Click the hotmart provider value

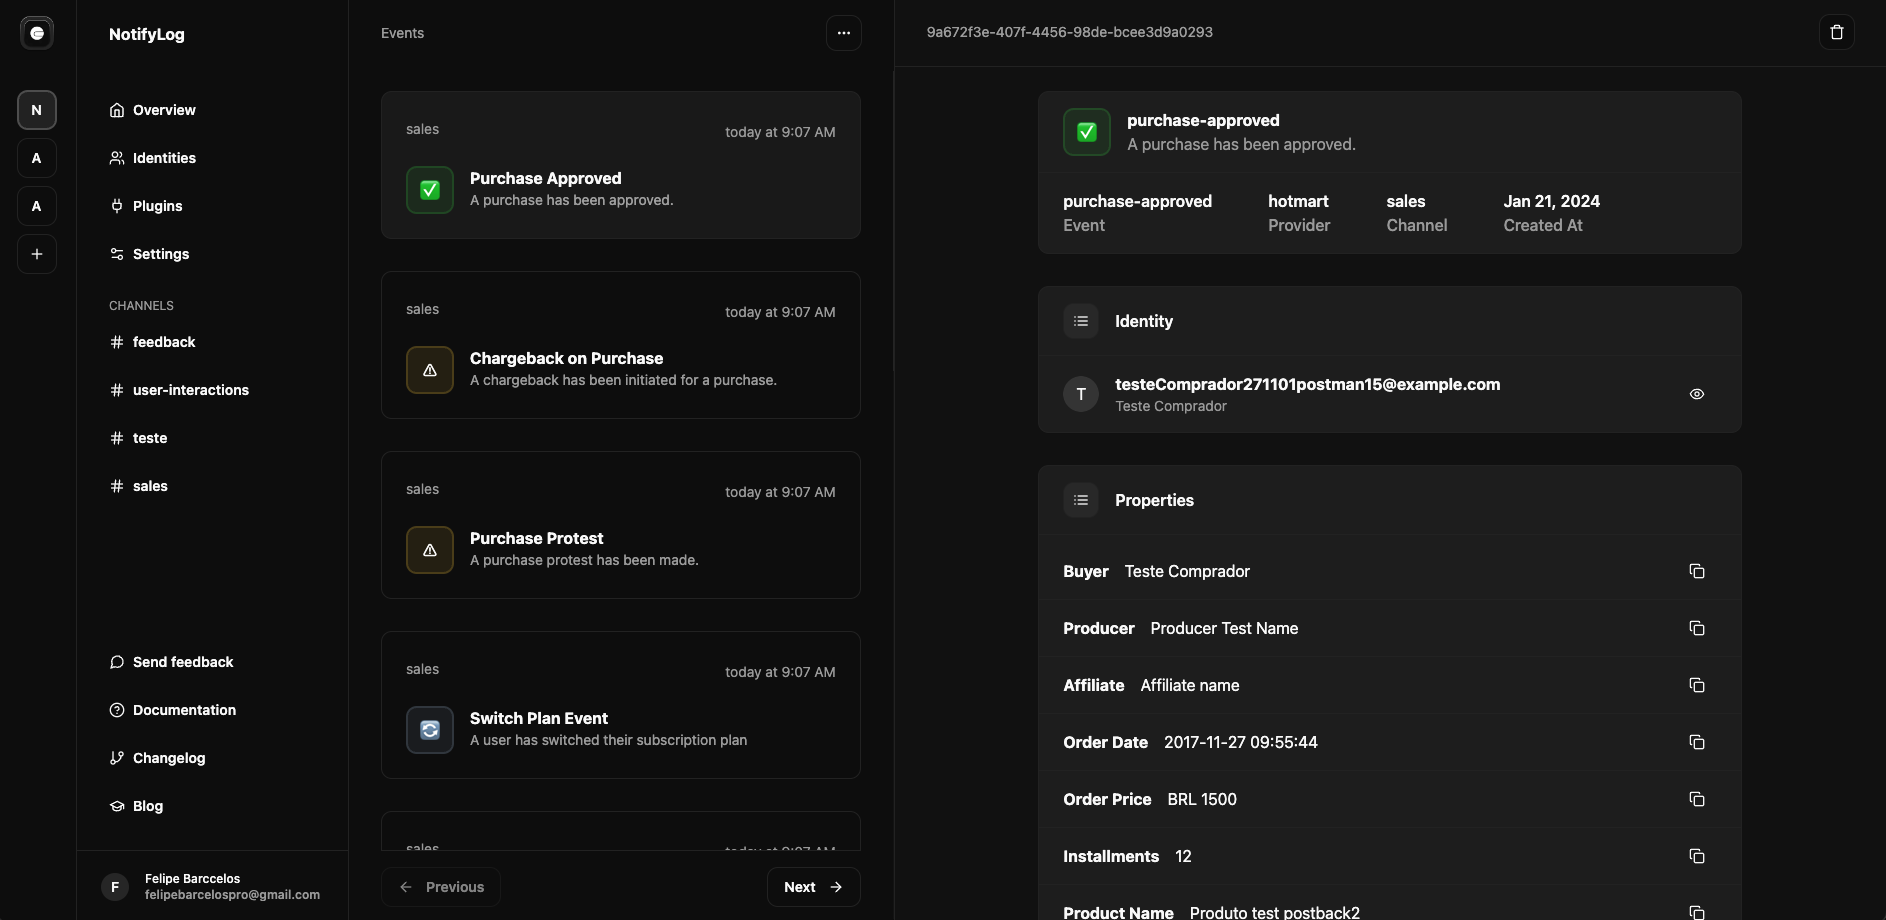pos(1298,201)
